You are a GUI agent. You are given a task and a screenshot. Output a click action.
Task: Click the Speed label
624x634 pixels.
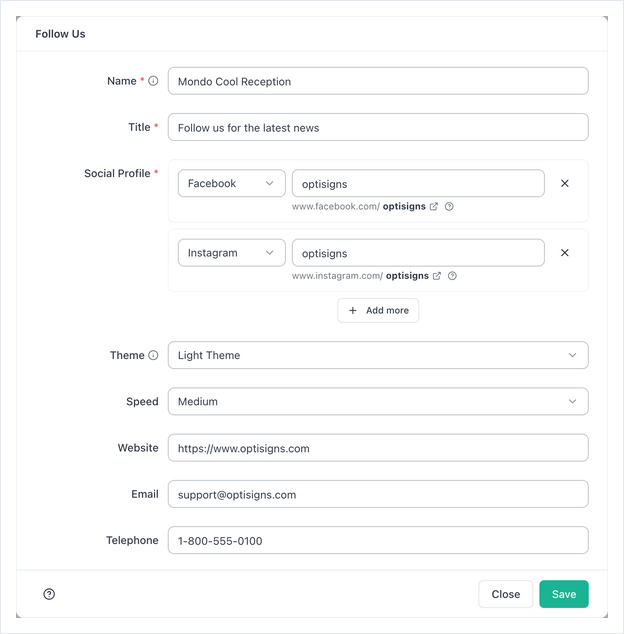click(142, 402)
